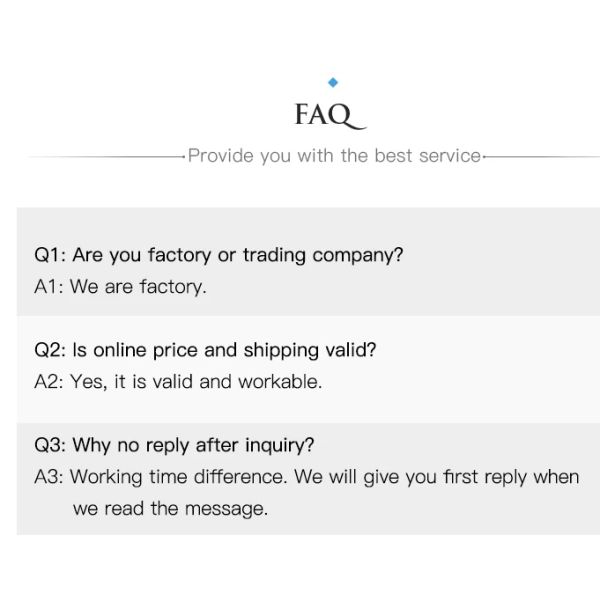Click the text "we read the message."
Viewport: 600px width, 600px height.
point(170,508)
